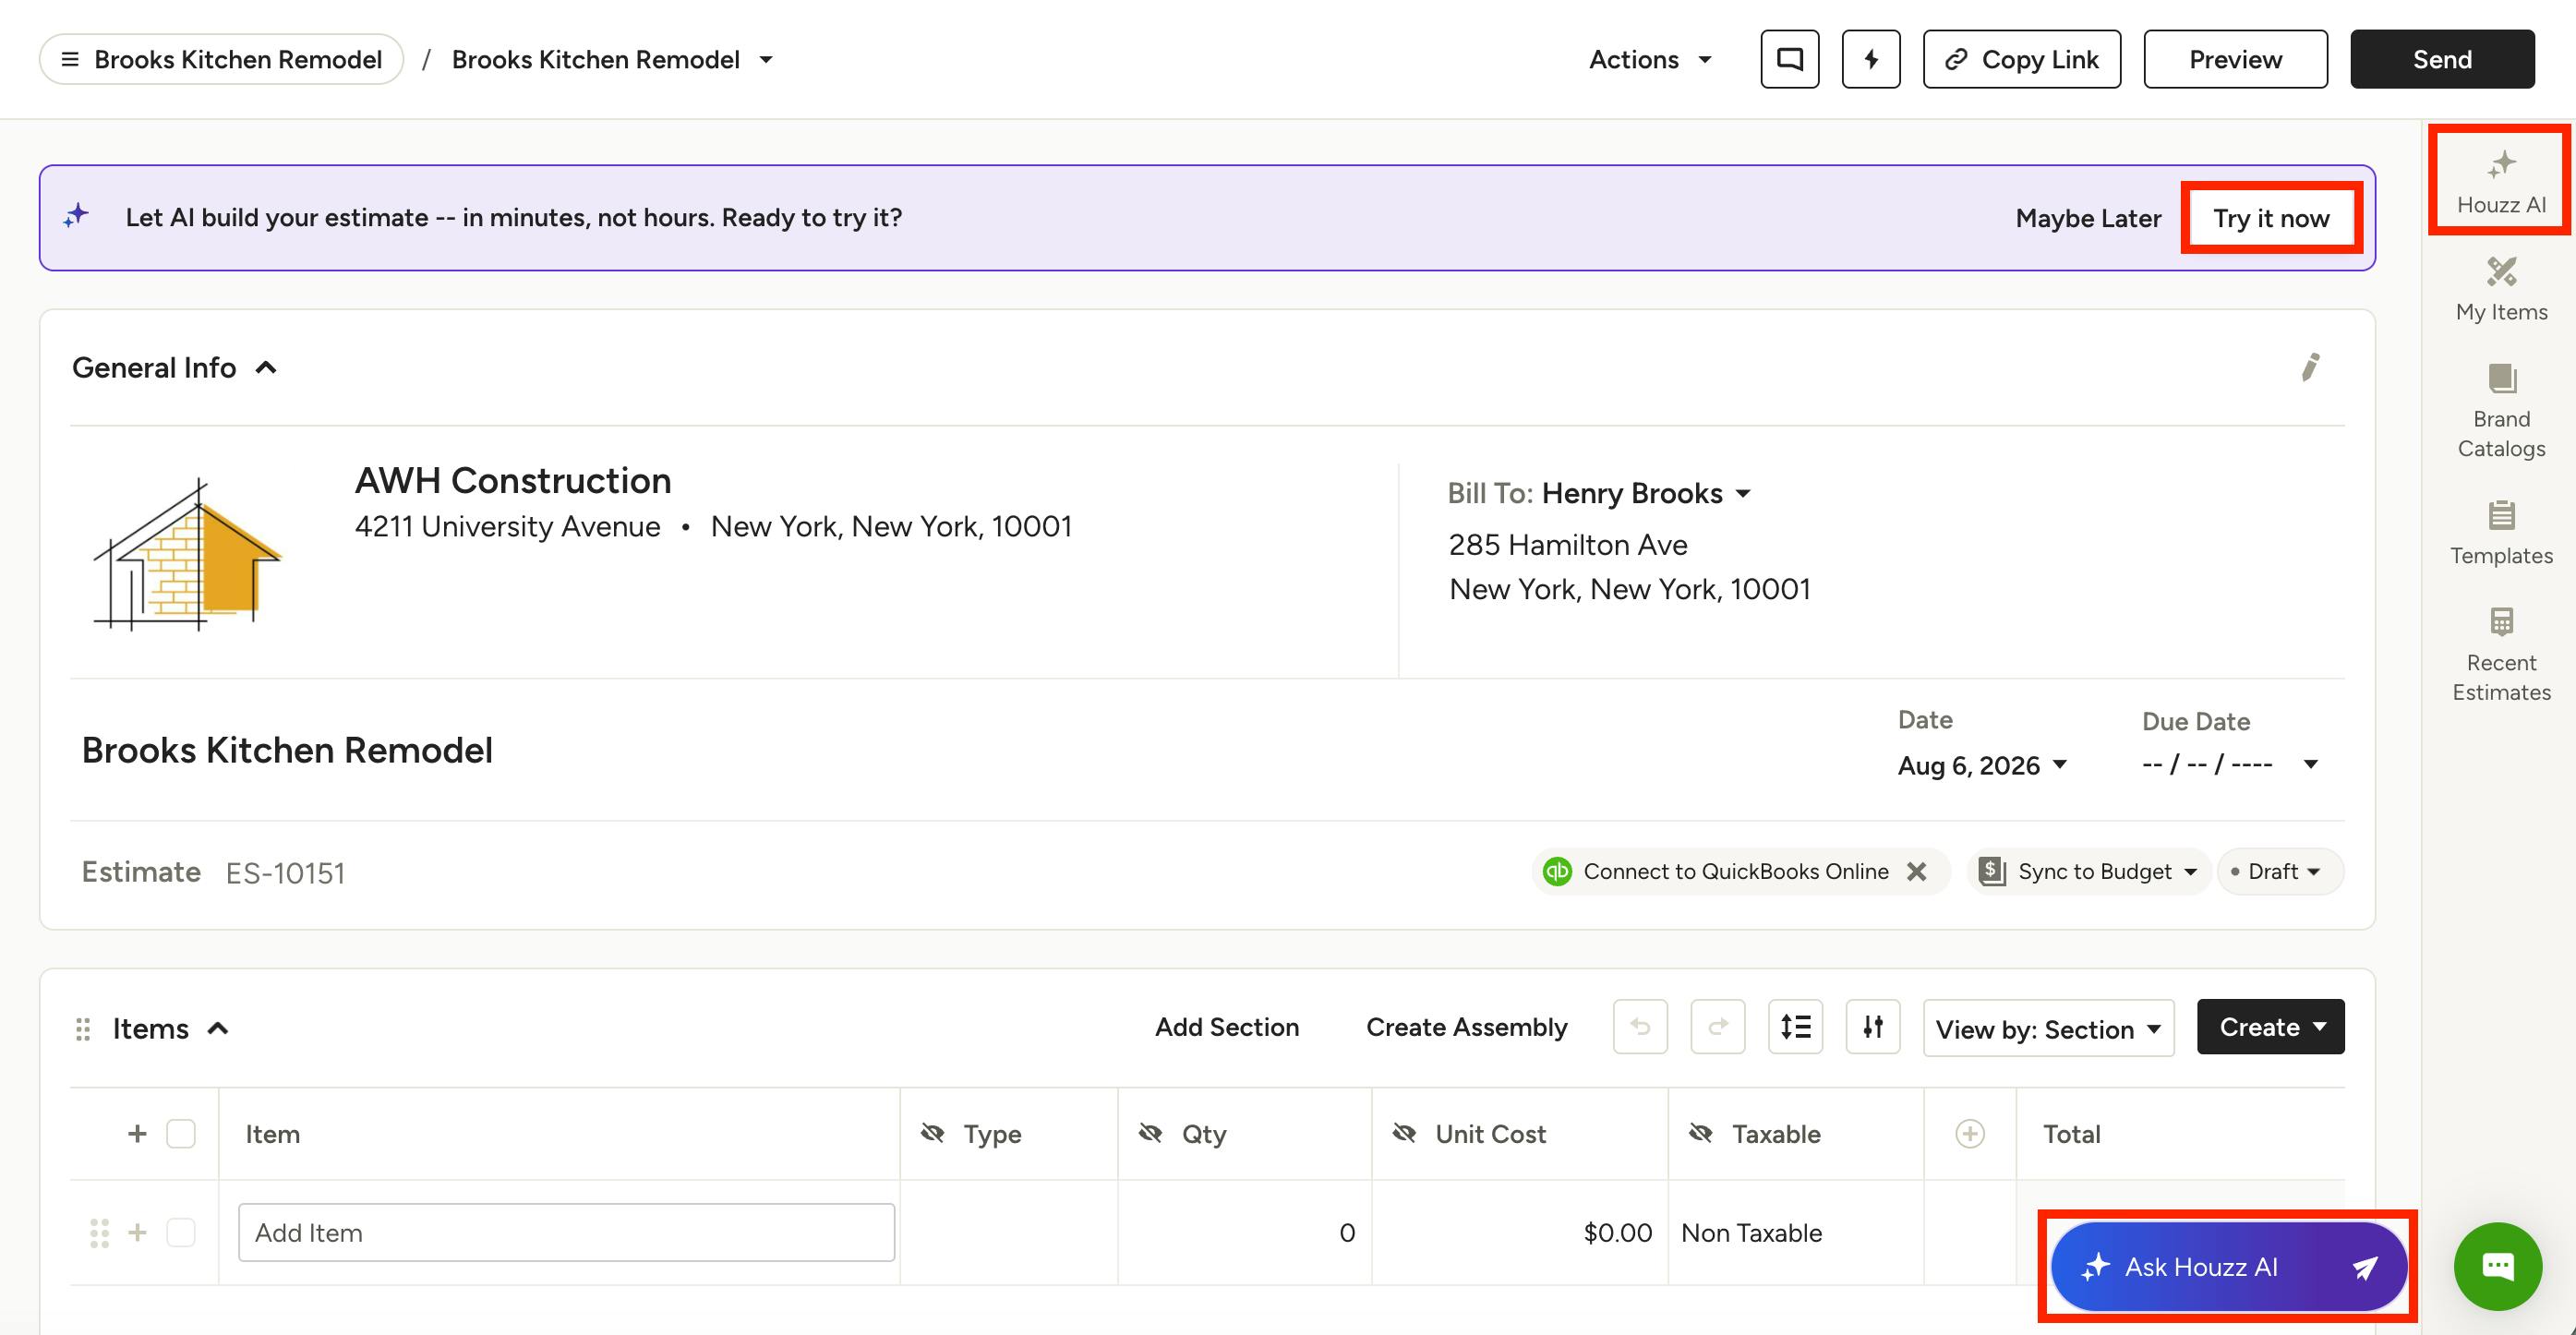Image resolution: width=2576 pixels, height=1335 pixels.
Task: Open the comments icon in the top bar
Action: [x=1789, y=60]
